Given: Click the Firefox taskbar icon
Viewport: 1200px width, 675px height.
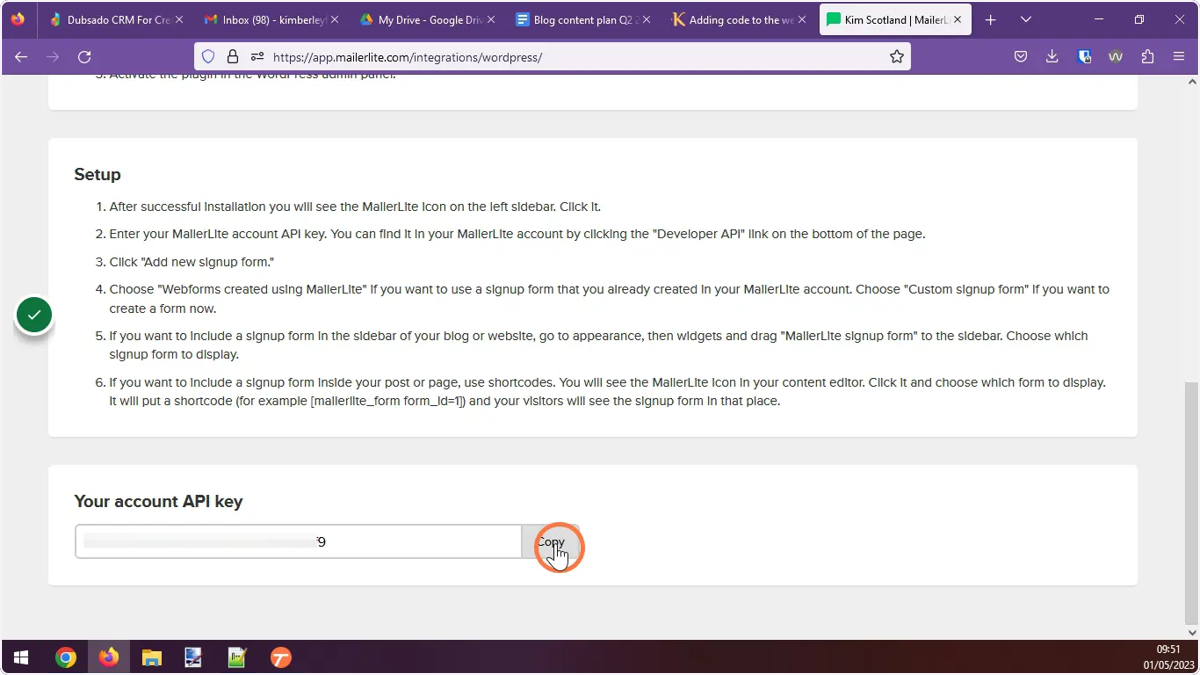Looking at the screenshot, I should [x=108, y=657].
